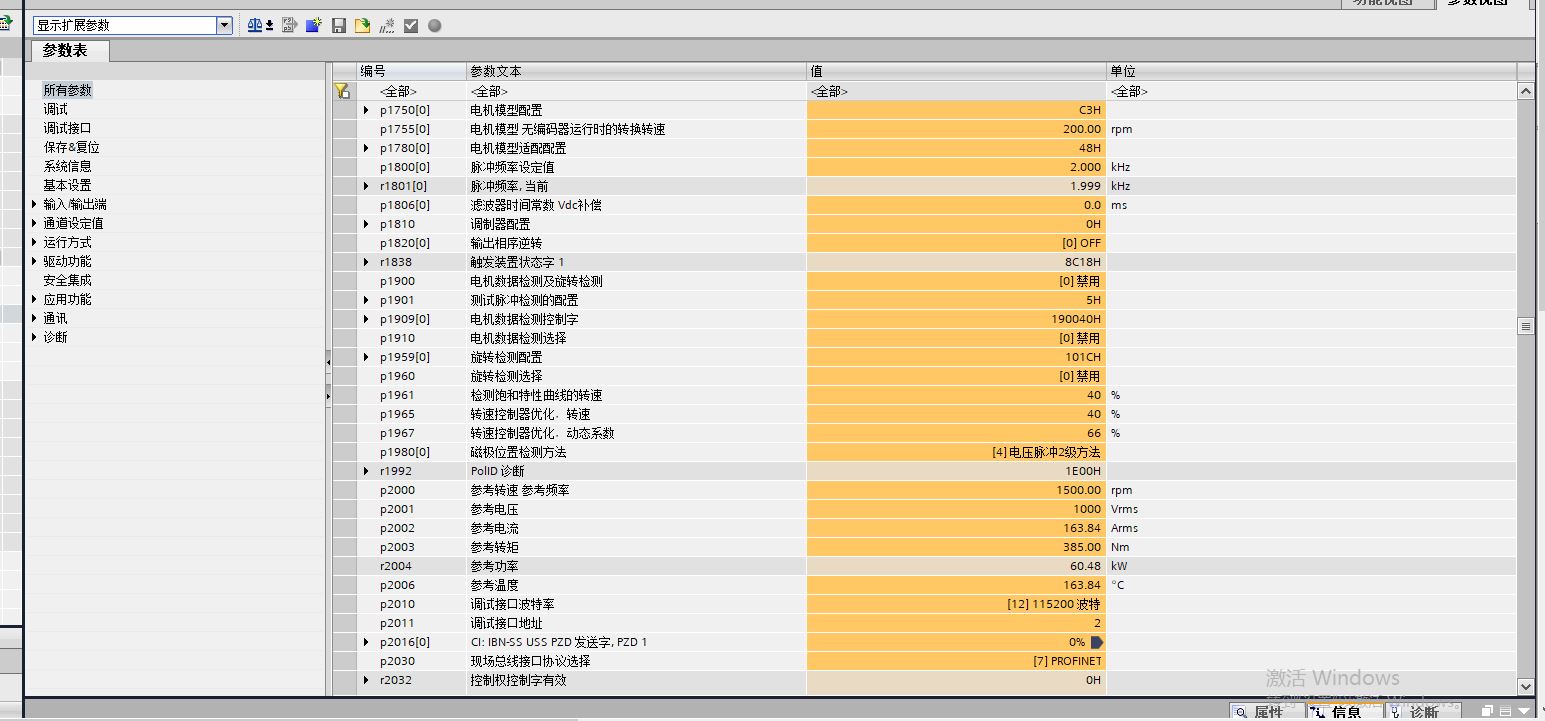Toggle the checkmark icon in the toolbar
The width and height of the screenshot is (1545, 721).
click(411, 26)
